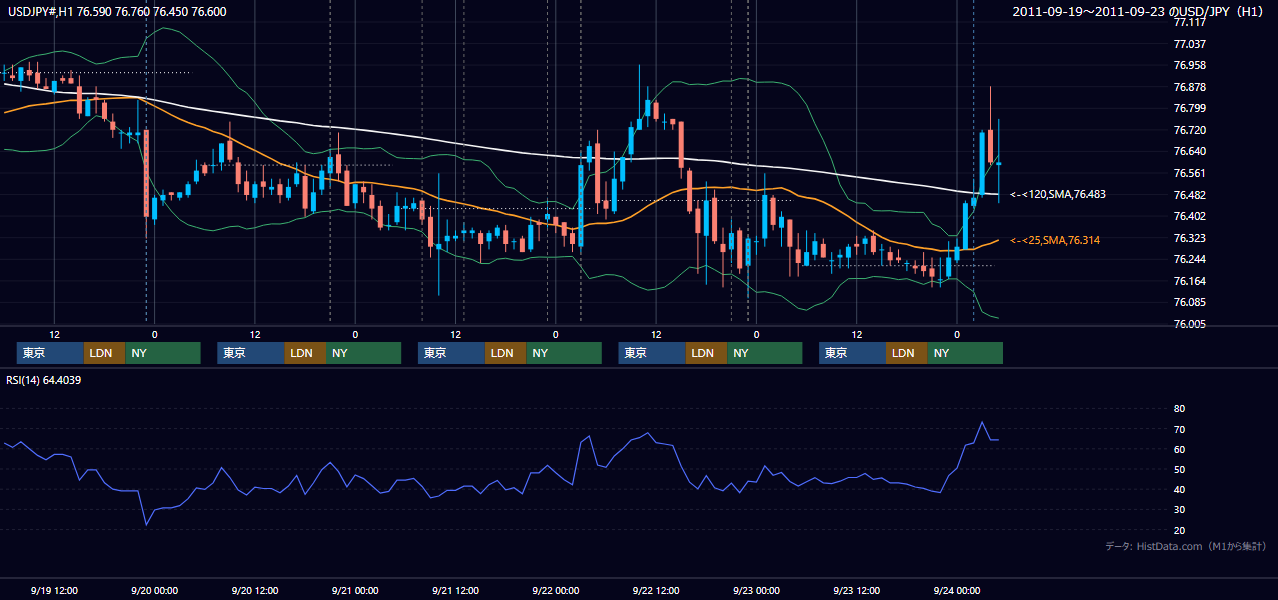
Task: Click RSI scale value 30
Action: click(x=1179, y=510)
